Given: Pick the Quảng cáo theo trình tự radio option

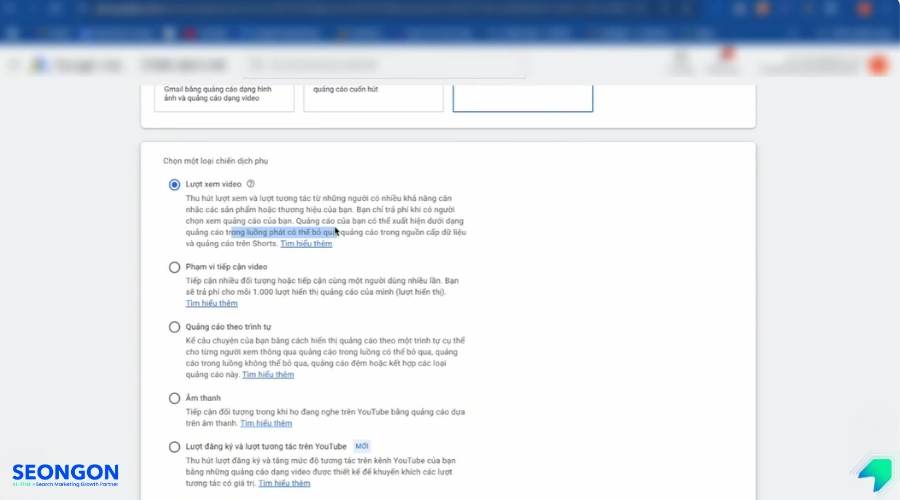Looking at the screenshot, I should tap(174, 327).
